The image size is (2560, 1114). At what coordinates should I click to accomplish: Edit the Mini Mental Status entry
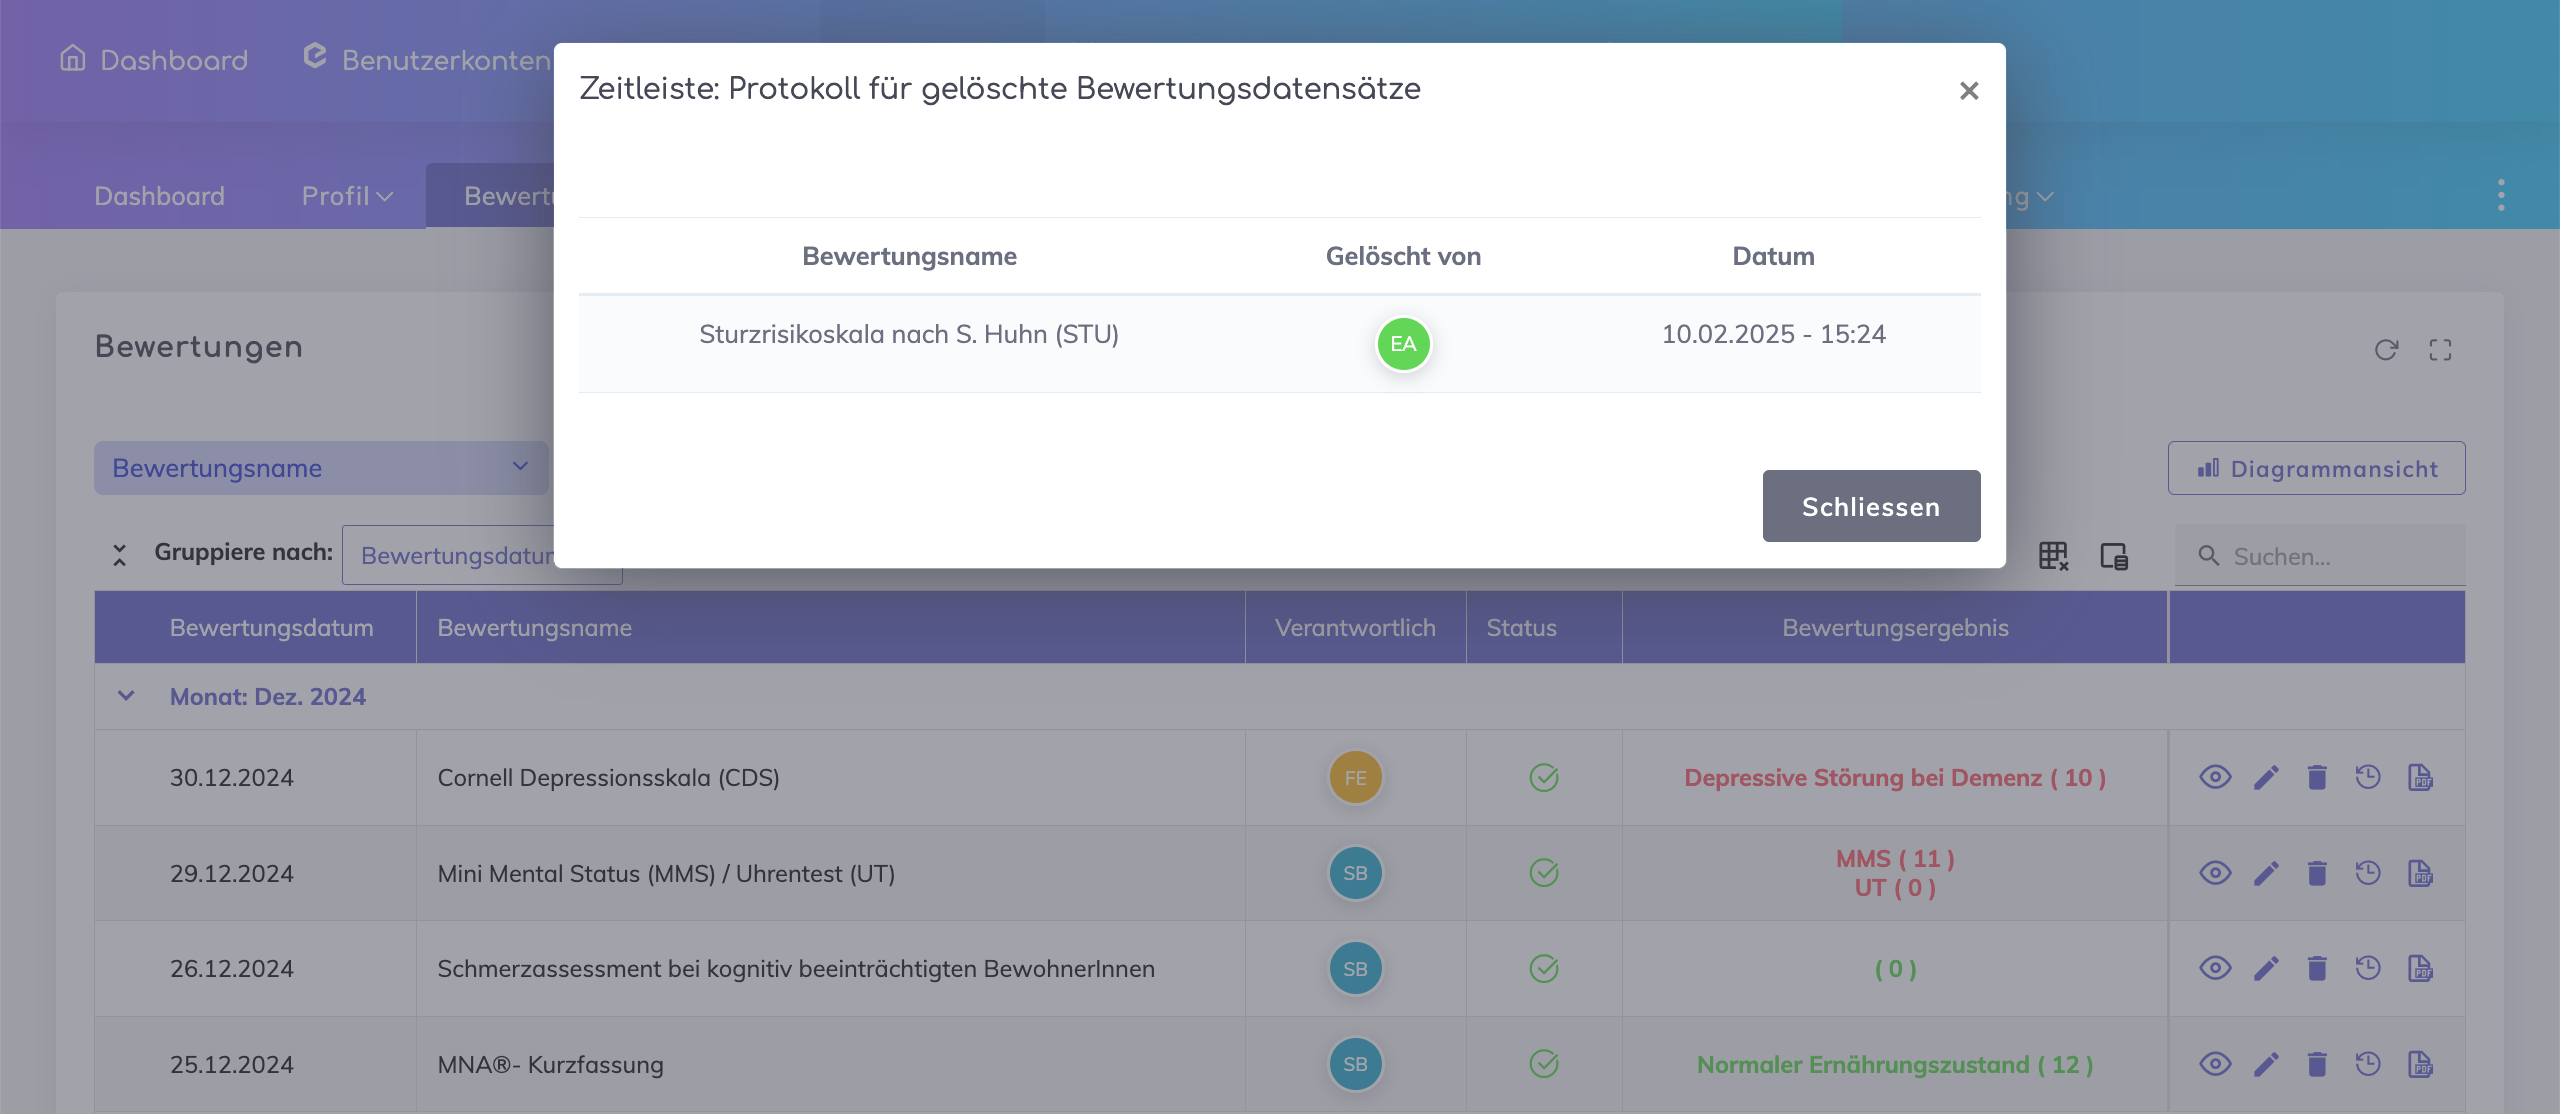coord(2266,873)
